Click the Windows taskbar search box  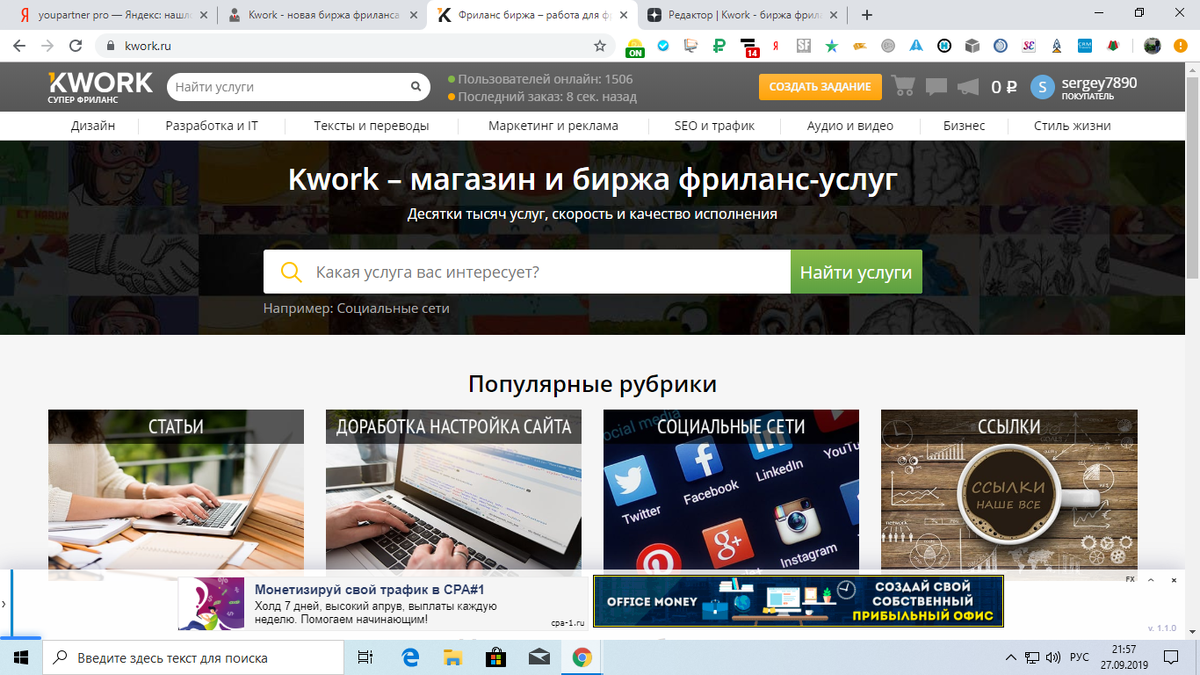(x=194, y=657)
